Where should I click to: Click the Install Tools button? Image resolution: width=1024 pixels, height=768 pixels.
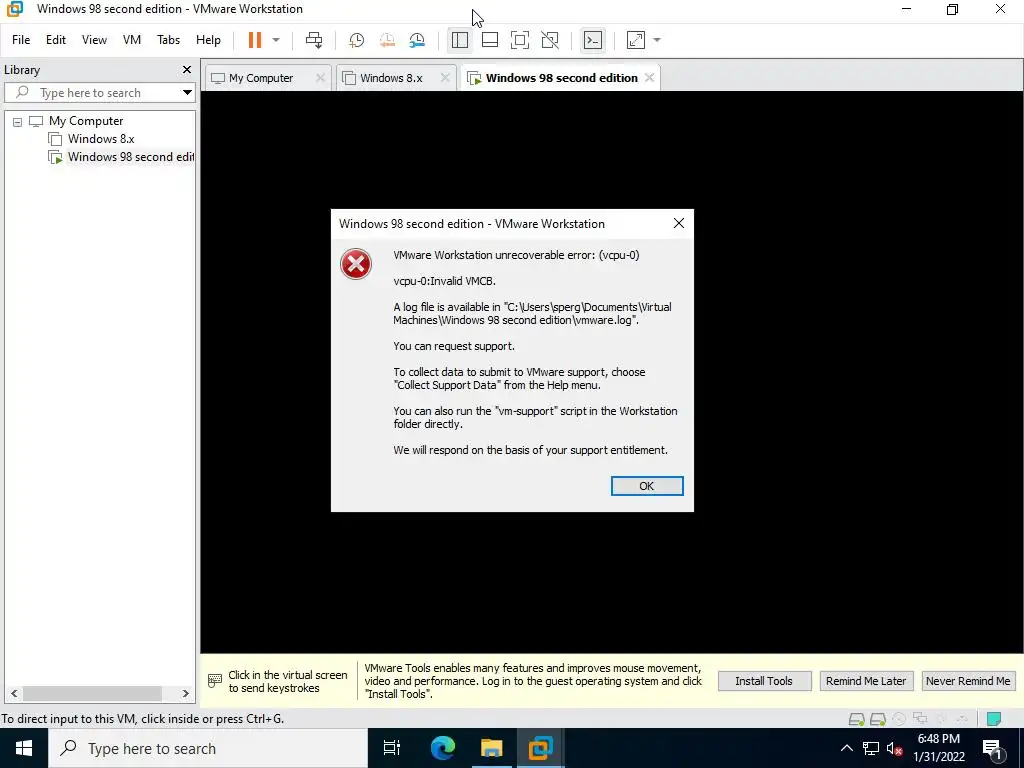coord(764,681)
